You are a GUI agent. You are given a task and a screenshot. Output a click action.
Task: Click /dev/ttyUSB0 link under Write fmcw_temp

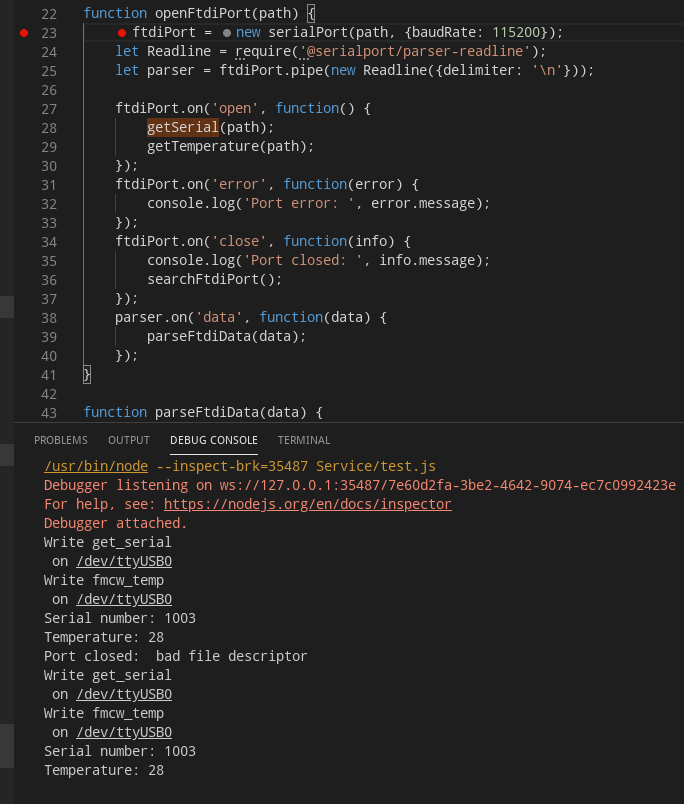[124, 599]
